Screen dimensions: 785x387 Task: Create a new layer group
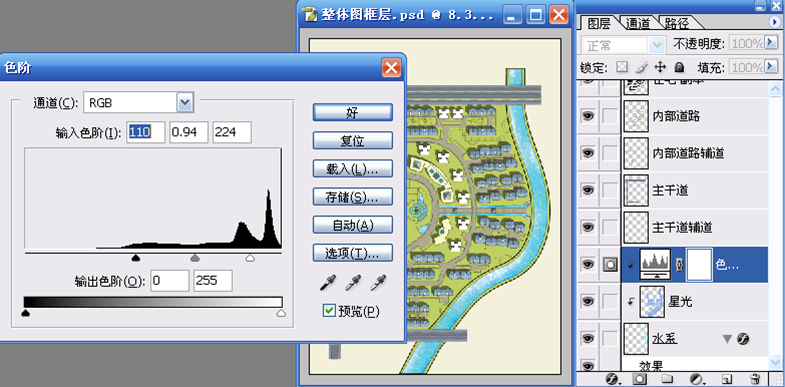[667, 379]
